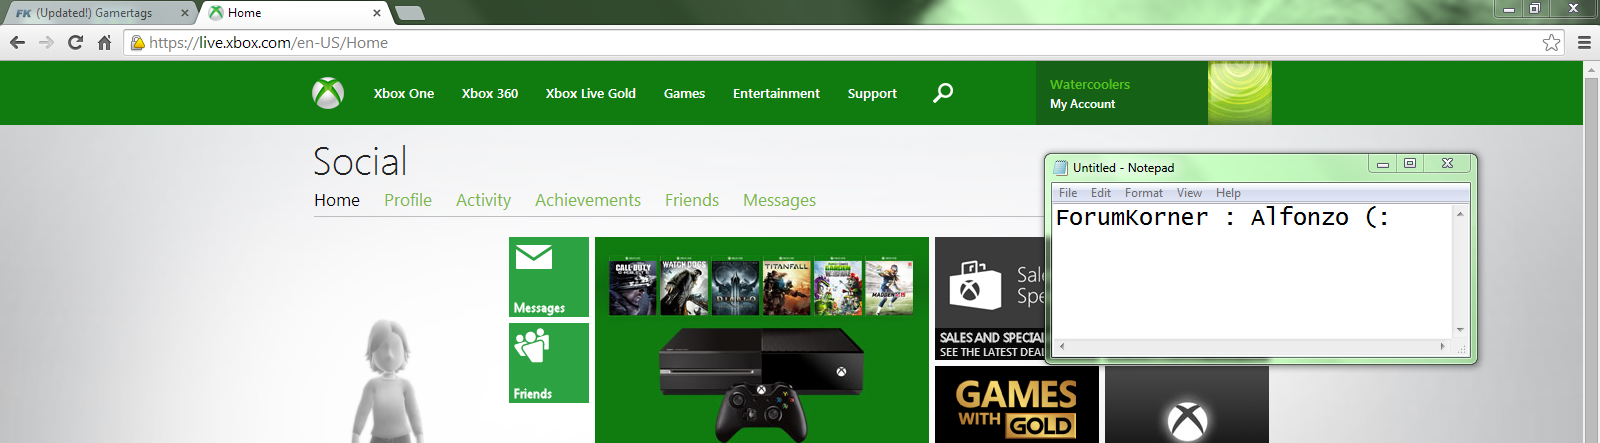Image resolution: width=1600 pixels, height=443 pixels.
Task: Open Notepad Edit menu
Action: (x=1101, y=193)
